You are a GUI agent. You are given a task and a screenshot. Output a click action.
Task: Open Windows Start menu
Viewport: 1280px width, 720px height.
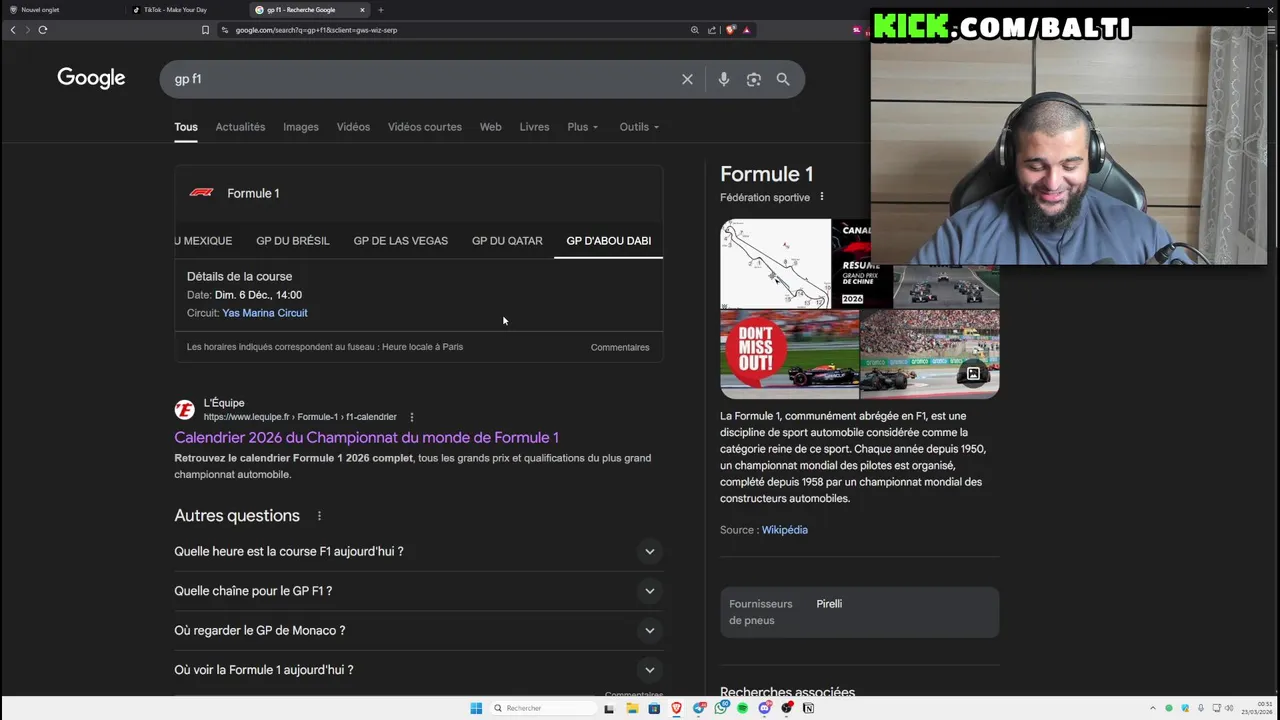(x=476, y=708)
